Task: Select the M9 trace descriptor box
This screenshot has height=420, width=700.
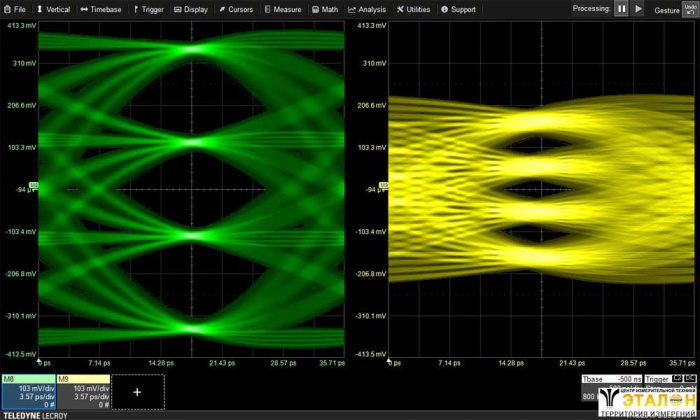Action: point(83,392)
